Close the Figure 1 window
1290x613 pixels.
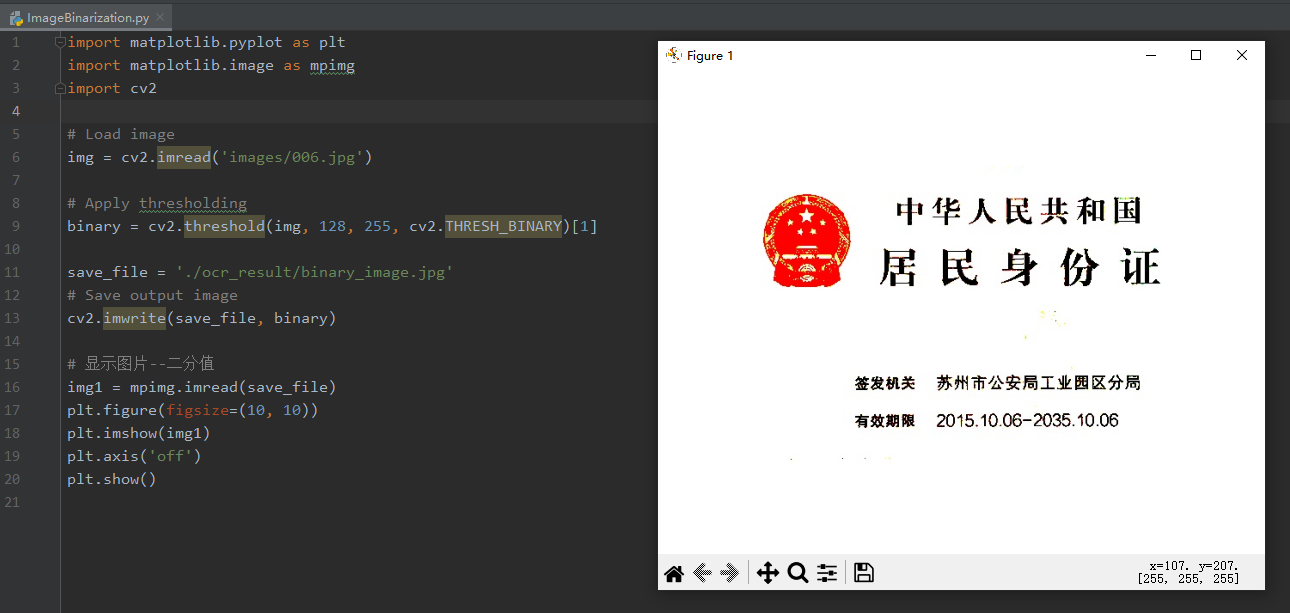pyautogui.click(x=1242, y=55)
